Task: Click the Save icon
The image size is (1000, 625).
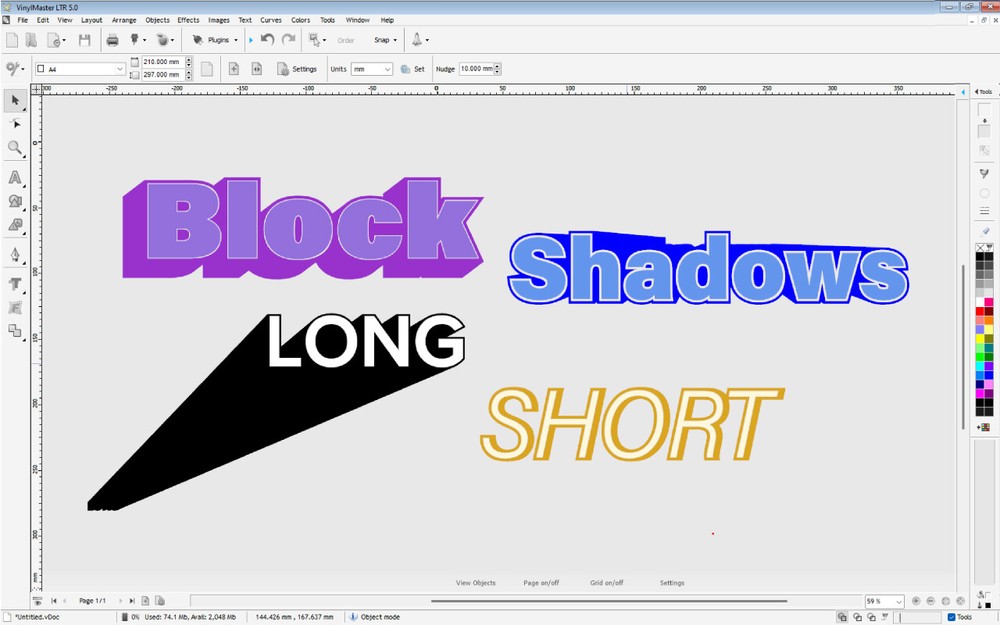Action: click(x=86, y=39)
